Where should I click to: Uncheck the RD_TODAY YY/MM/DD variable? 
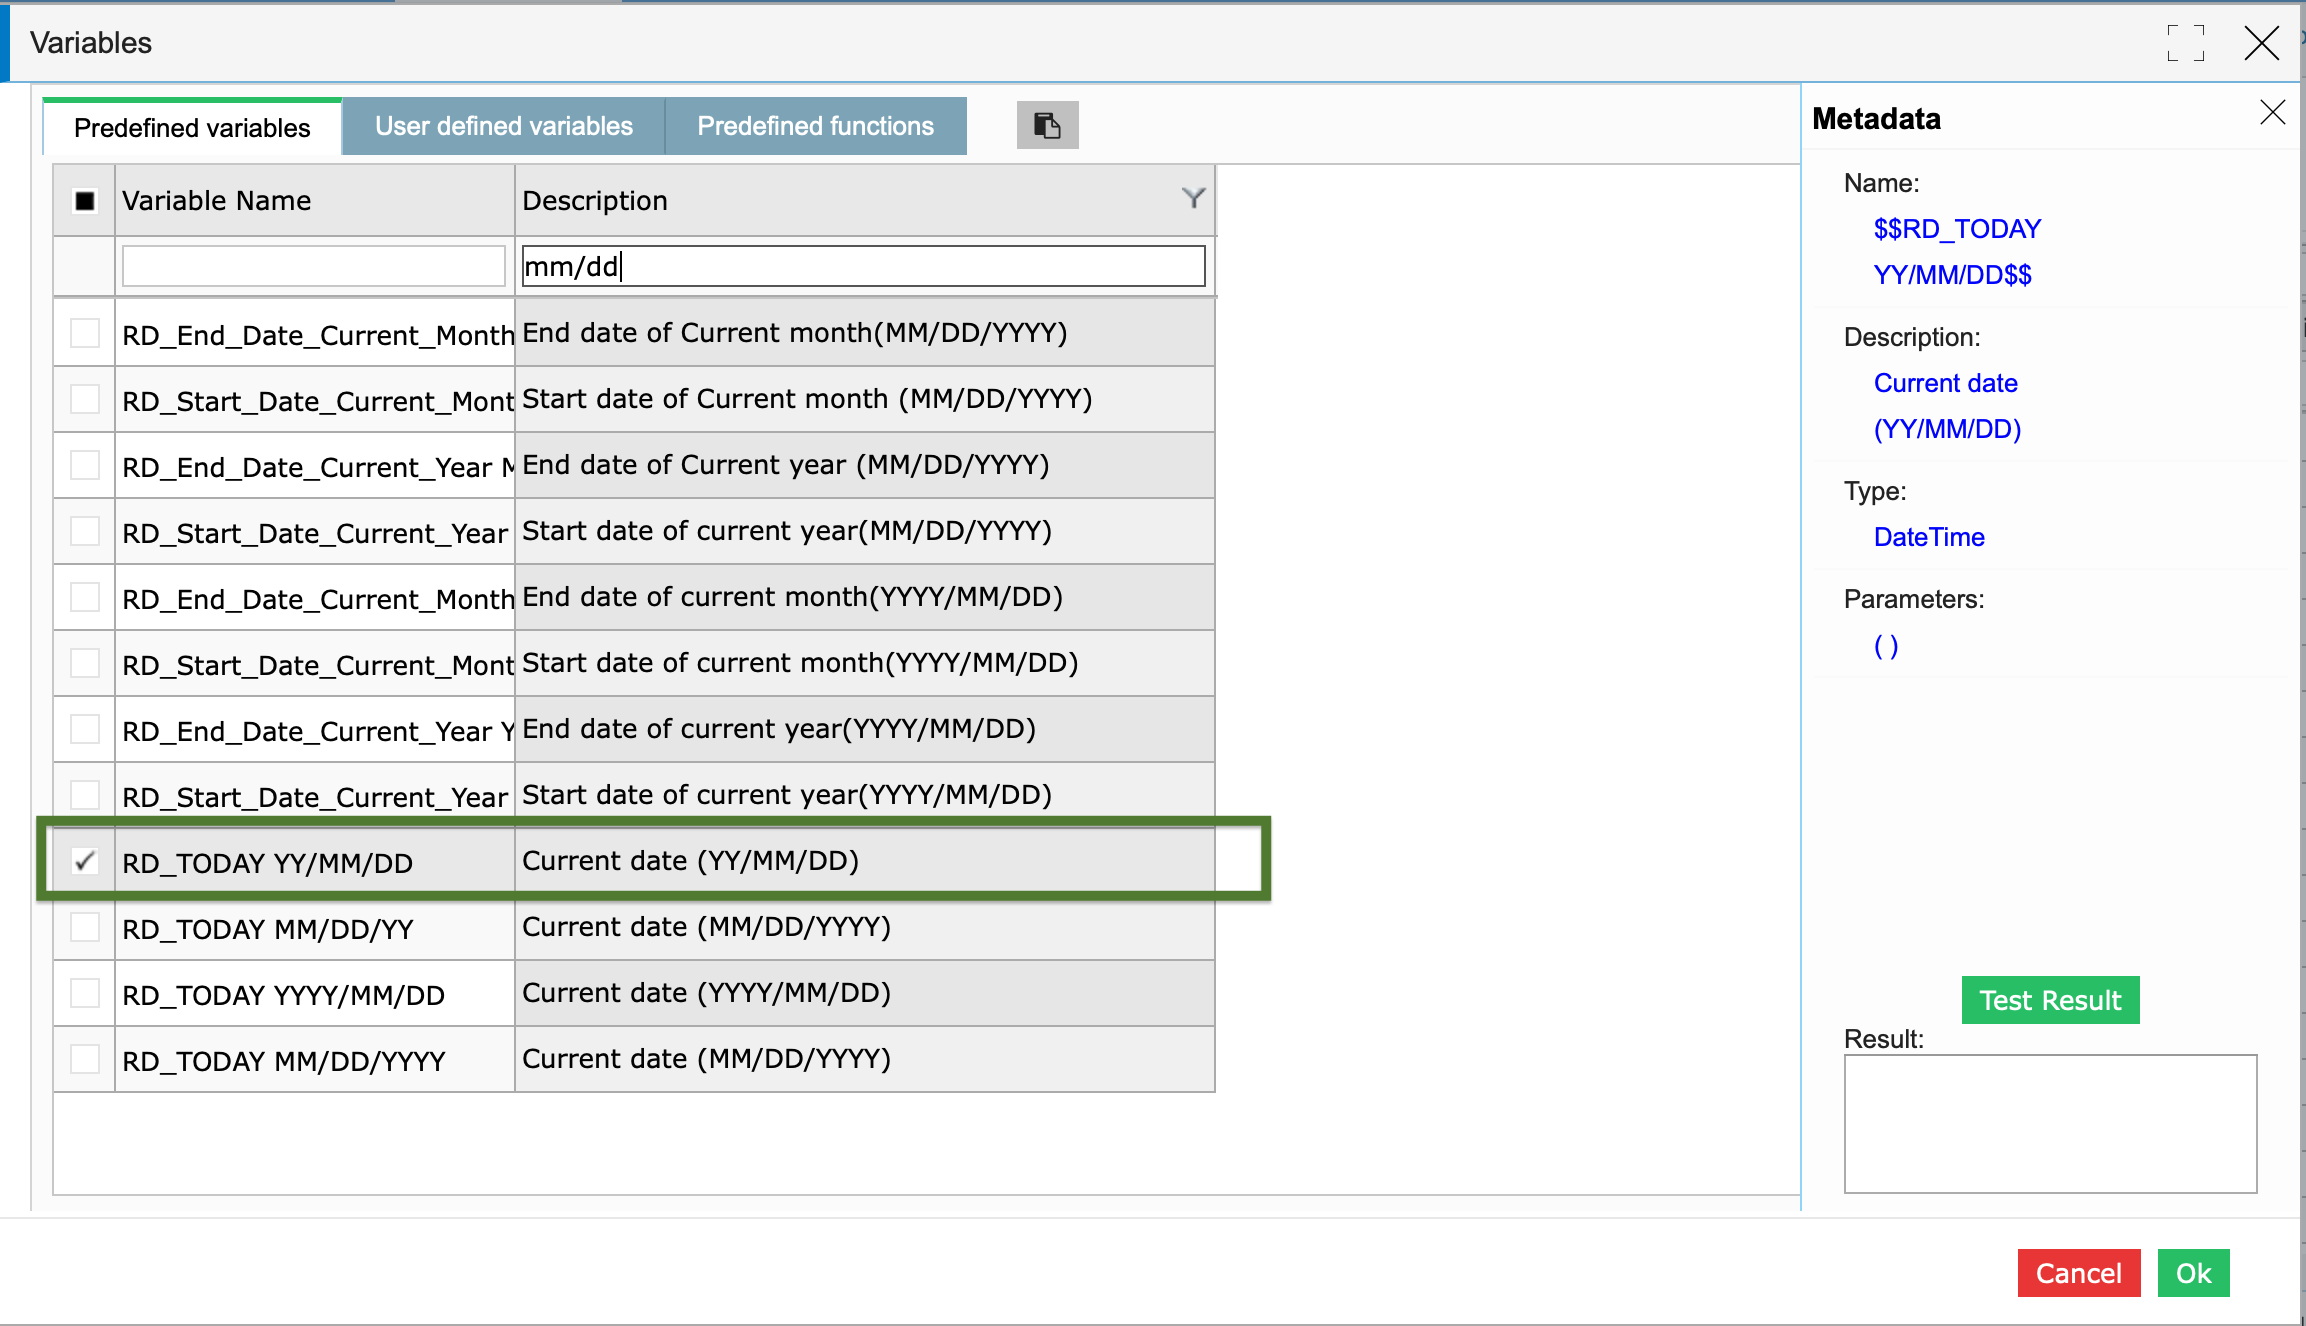coord(84,861)
